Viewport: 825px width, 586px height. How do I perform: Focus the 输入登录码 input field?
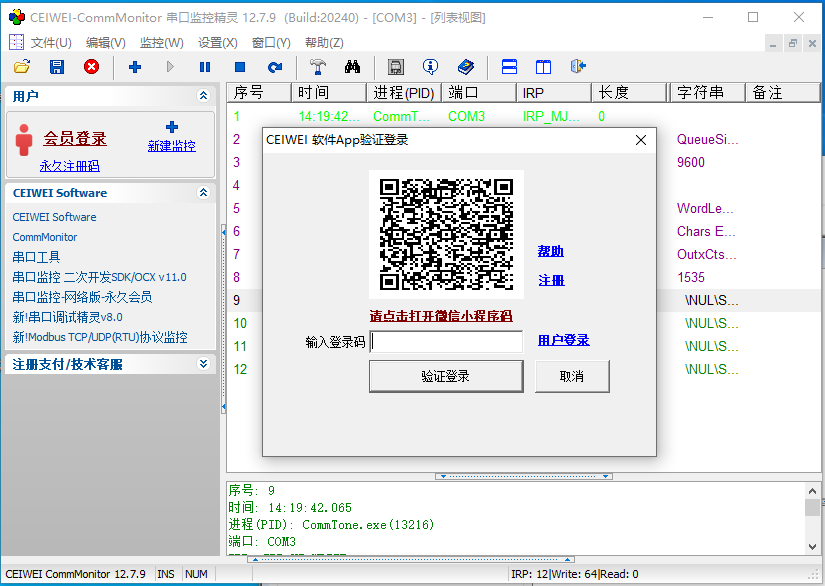tap(446, 342)
